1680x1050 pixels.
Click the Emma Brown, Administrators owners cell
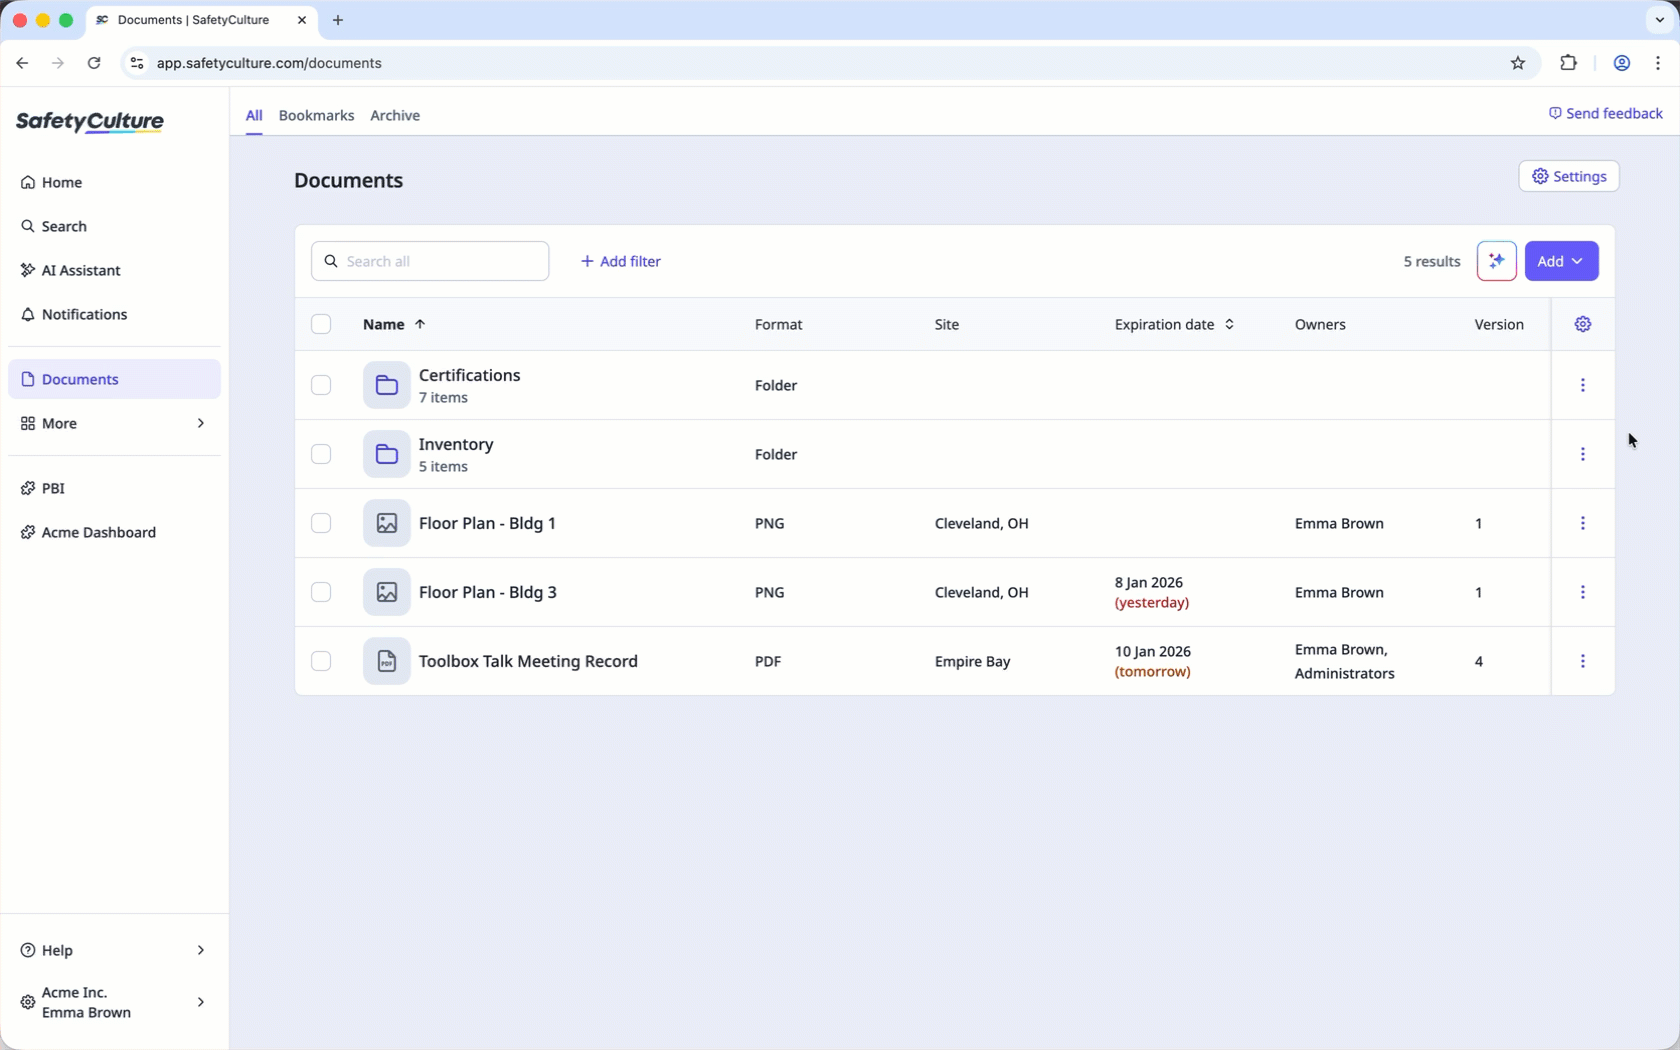point(1344,661)
